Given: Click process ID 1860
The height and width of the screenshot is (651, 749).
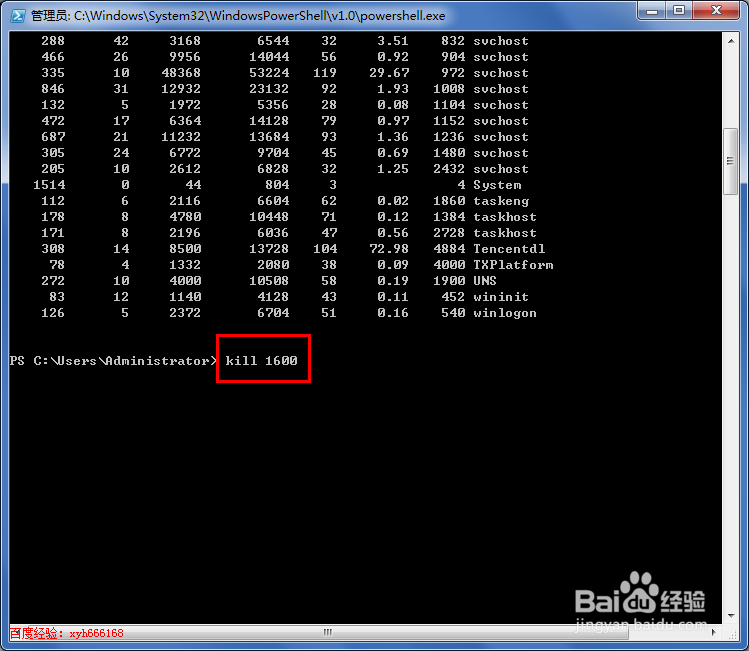Looking at the screenshot, I should coord(449,201).
